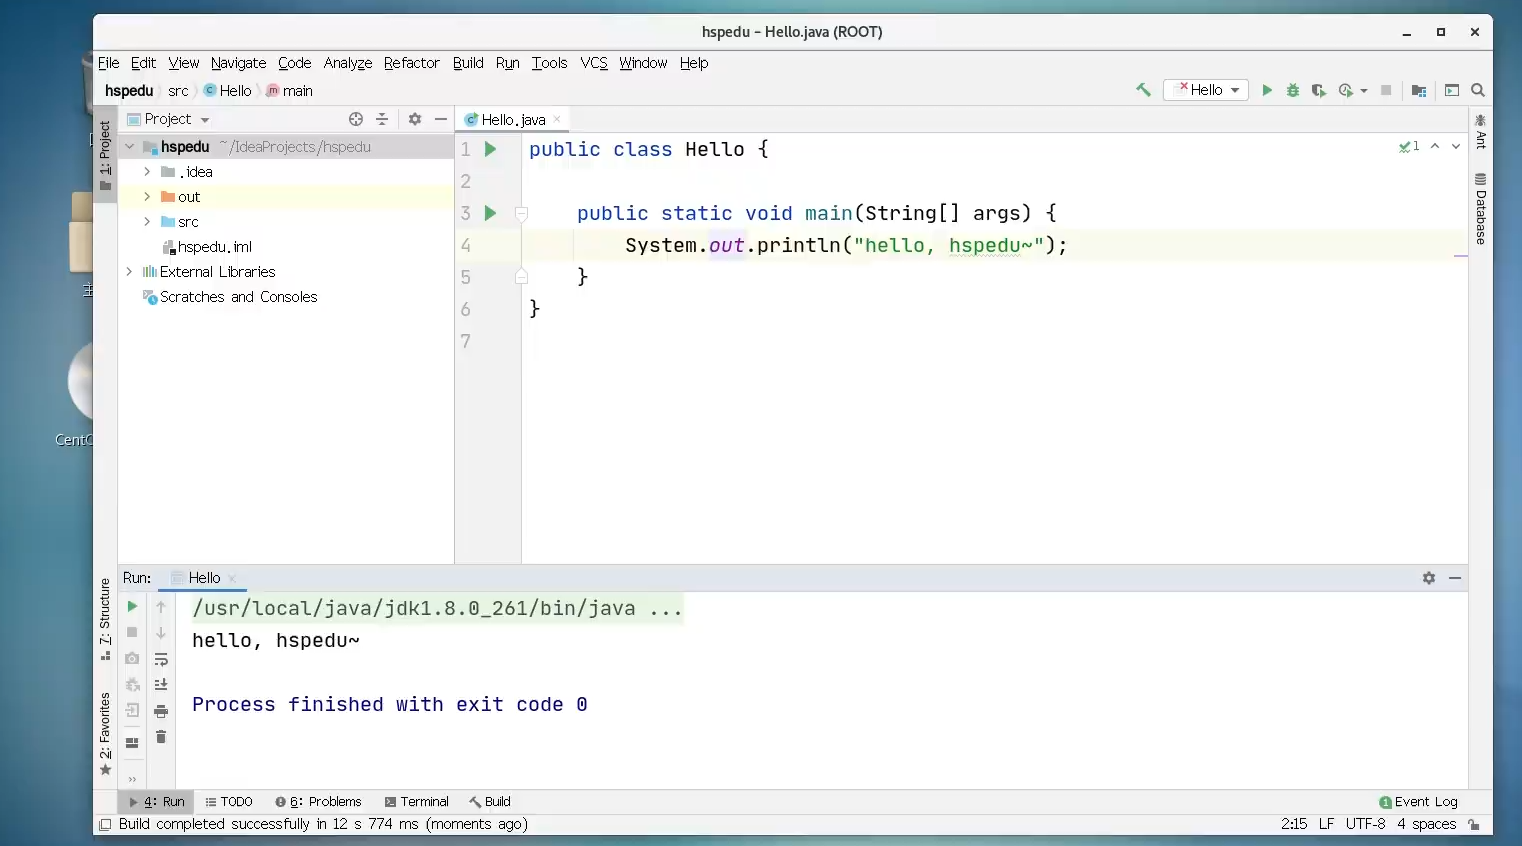Toggle soft-wrap in Run console

click(x=160, y=659)
